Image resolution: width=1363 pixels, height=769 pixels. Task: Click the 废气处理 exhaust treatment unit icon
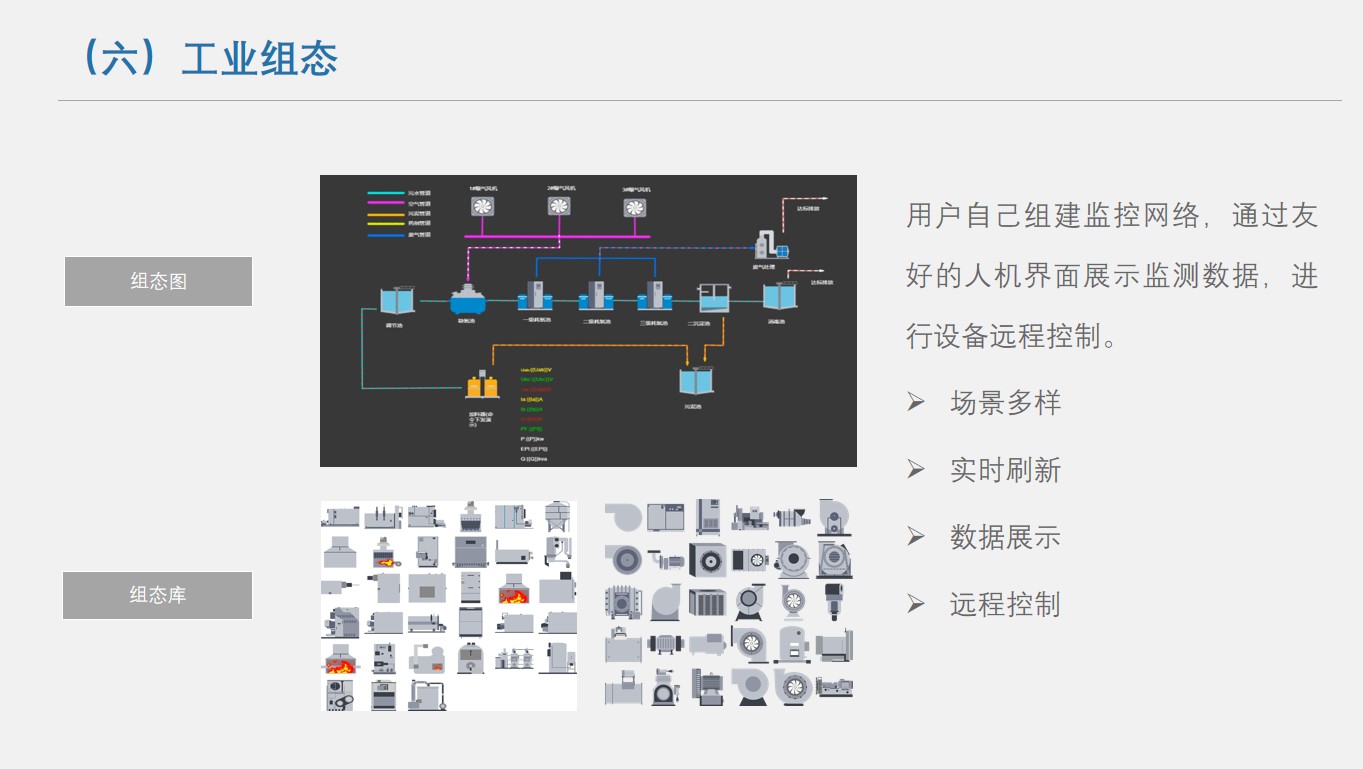770,245
